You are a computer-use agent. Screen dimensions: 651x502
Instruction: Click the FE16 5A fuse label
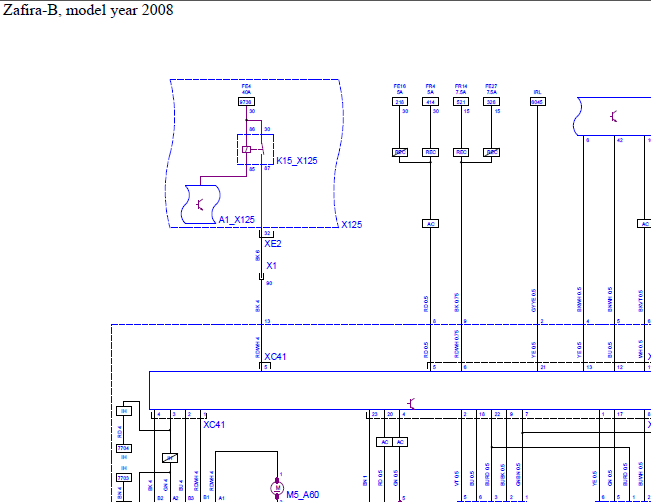click(400, 89)
